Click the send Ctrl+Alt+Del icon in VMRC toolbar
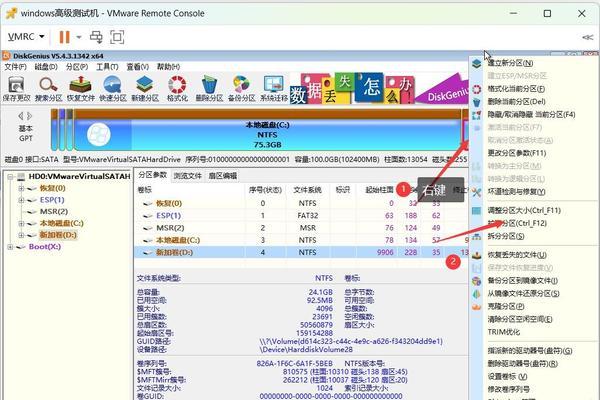This screenshot has height=400, width=600. (x=96, y=37)
